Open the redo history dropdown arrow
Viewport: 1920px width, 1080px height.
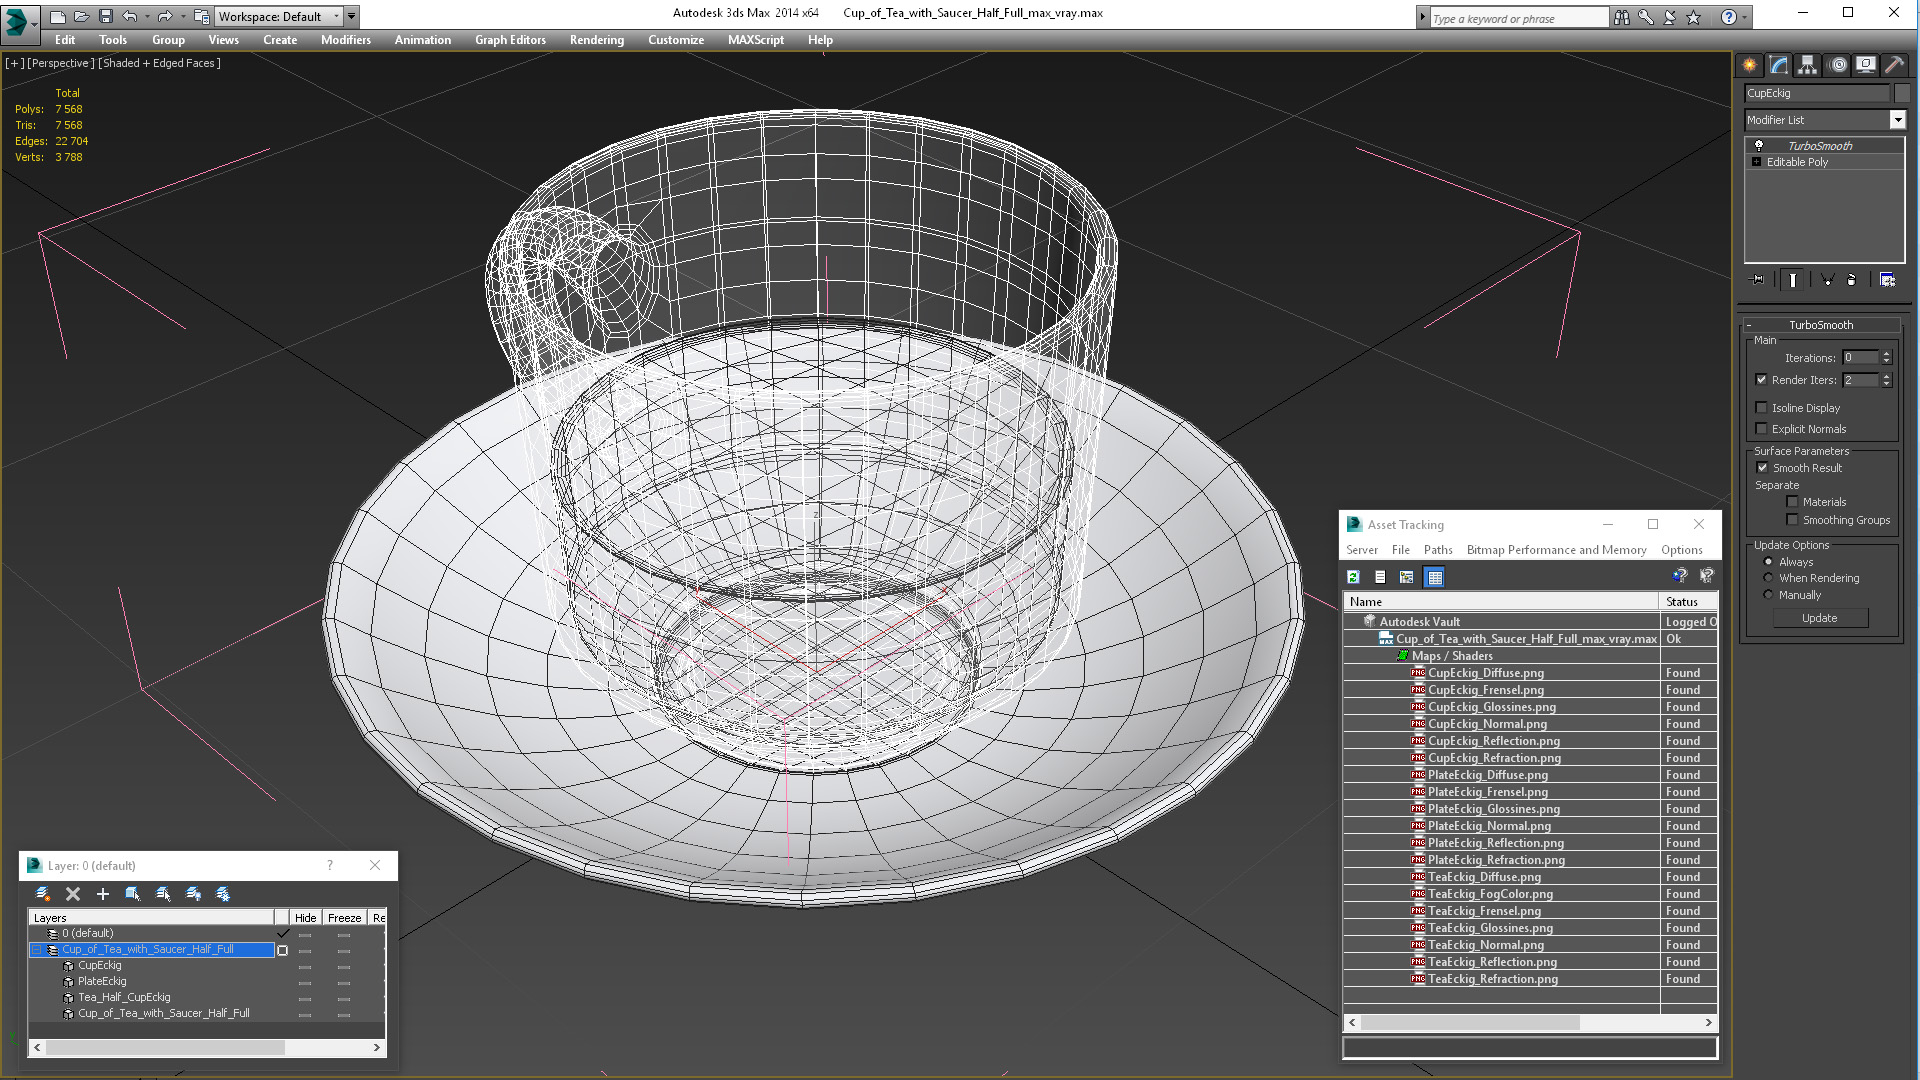click(182, 16)
